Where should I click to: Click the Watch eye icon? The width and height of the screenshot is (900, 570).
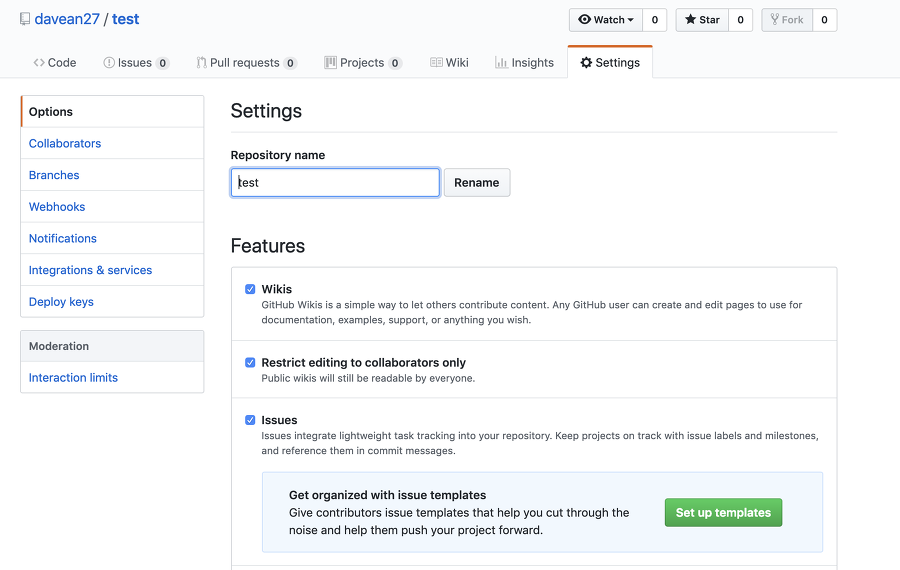[x=584, y=20]
